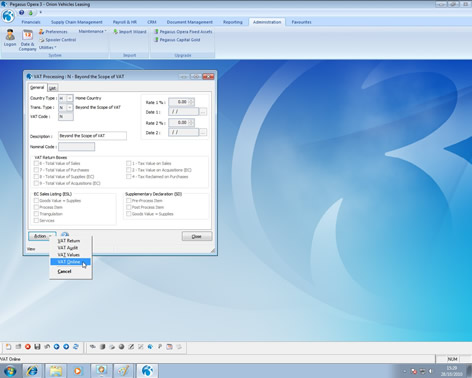Click the red cancel icon in bottom toolbar
This screenshot has width=472, height=378.
(x=28, y=347)
